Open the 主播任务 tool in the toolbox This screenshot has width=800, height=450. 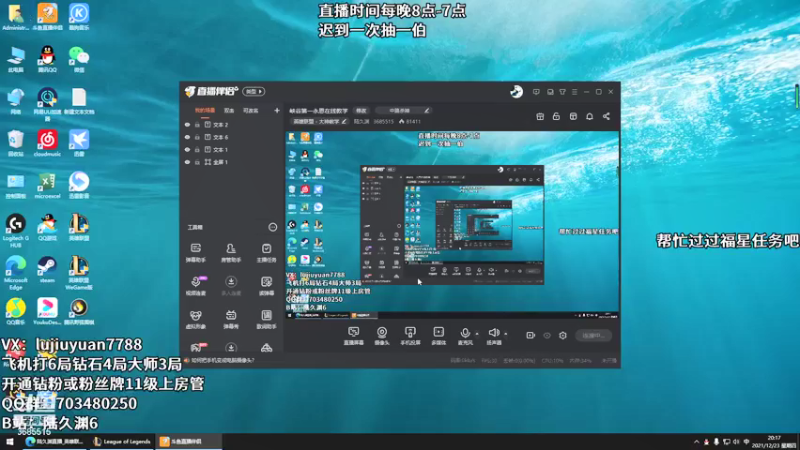[x=266, y=253]
